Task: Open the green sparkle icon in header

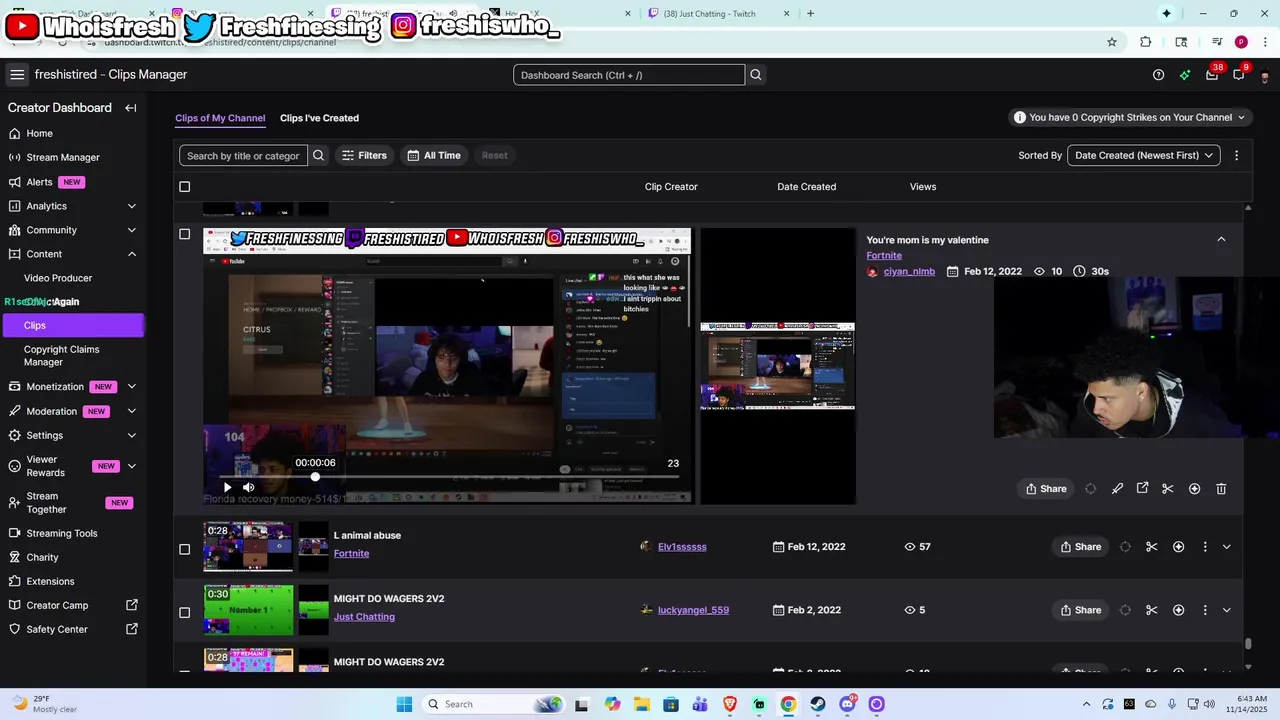Action: pyautogui.click(x=1185, y=75)
